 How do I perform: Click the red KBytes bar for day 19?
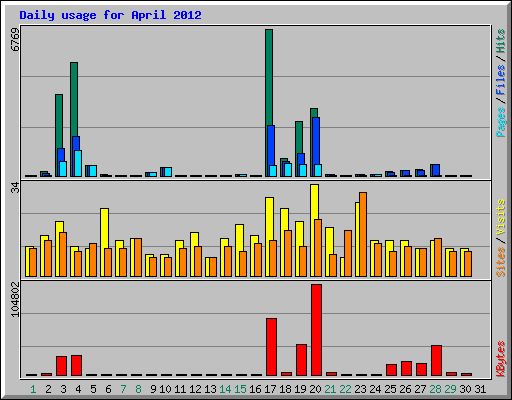301,360
